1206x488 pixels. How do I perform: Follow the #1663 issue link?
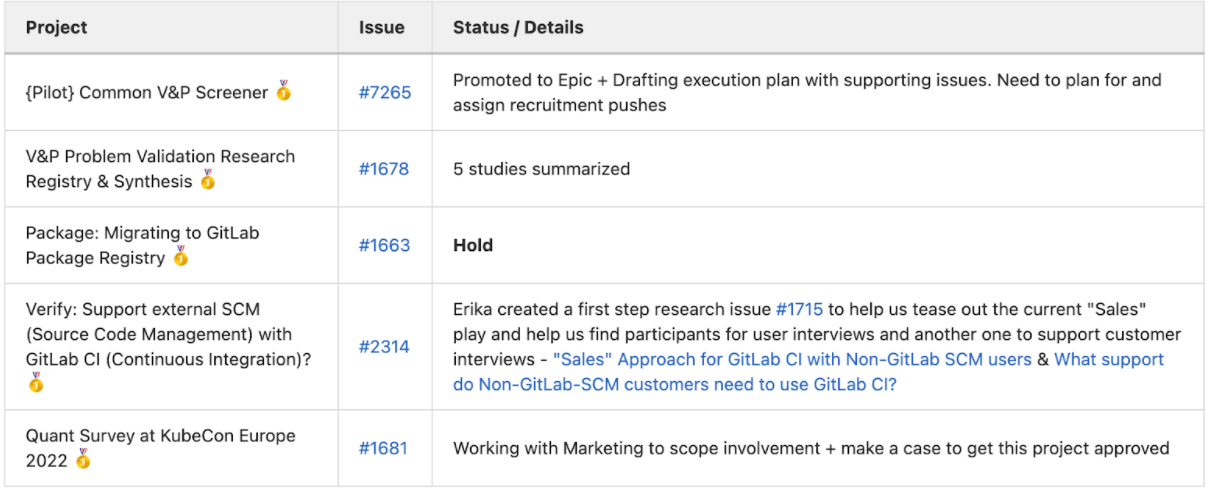[x=384, y=245]
